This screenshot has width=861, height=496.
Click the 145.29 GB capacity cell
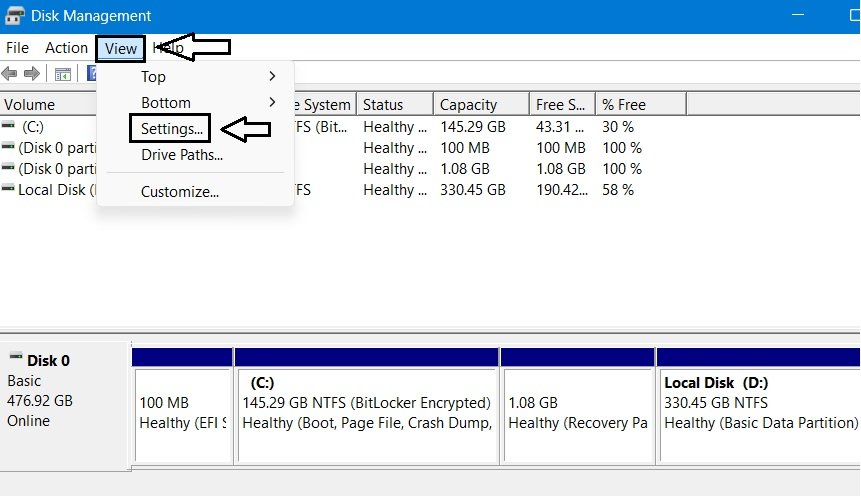tap(473, 127)
